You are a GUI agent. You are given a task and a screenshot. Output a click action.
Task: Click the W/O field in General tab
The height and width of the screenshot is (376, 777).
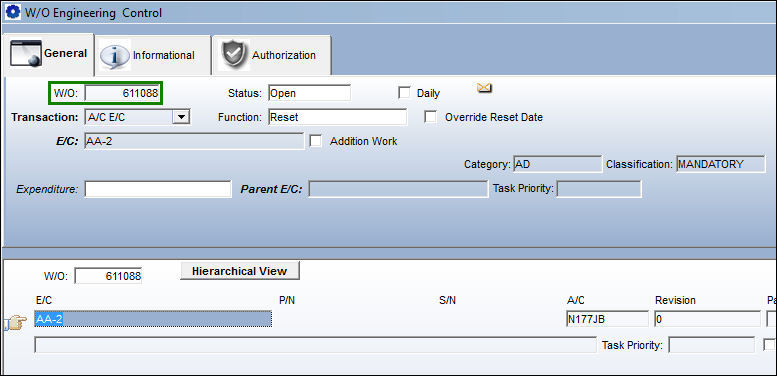(x=122, y=93)
